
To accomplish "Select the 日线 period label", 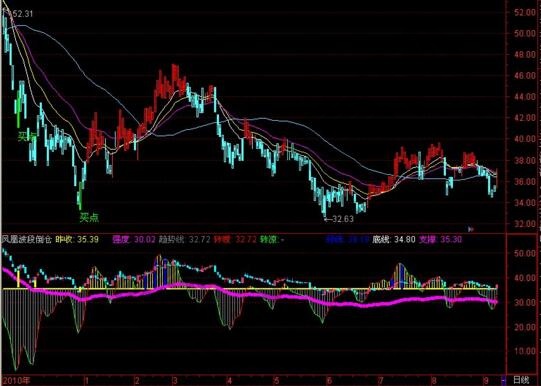I will pyautogui.click(x=521, y=380).
